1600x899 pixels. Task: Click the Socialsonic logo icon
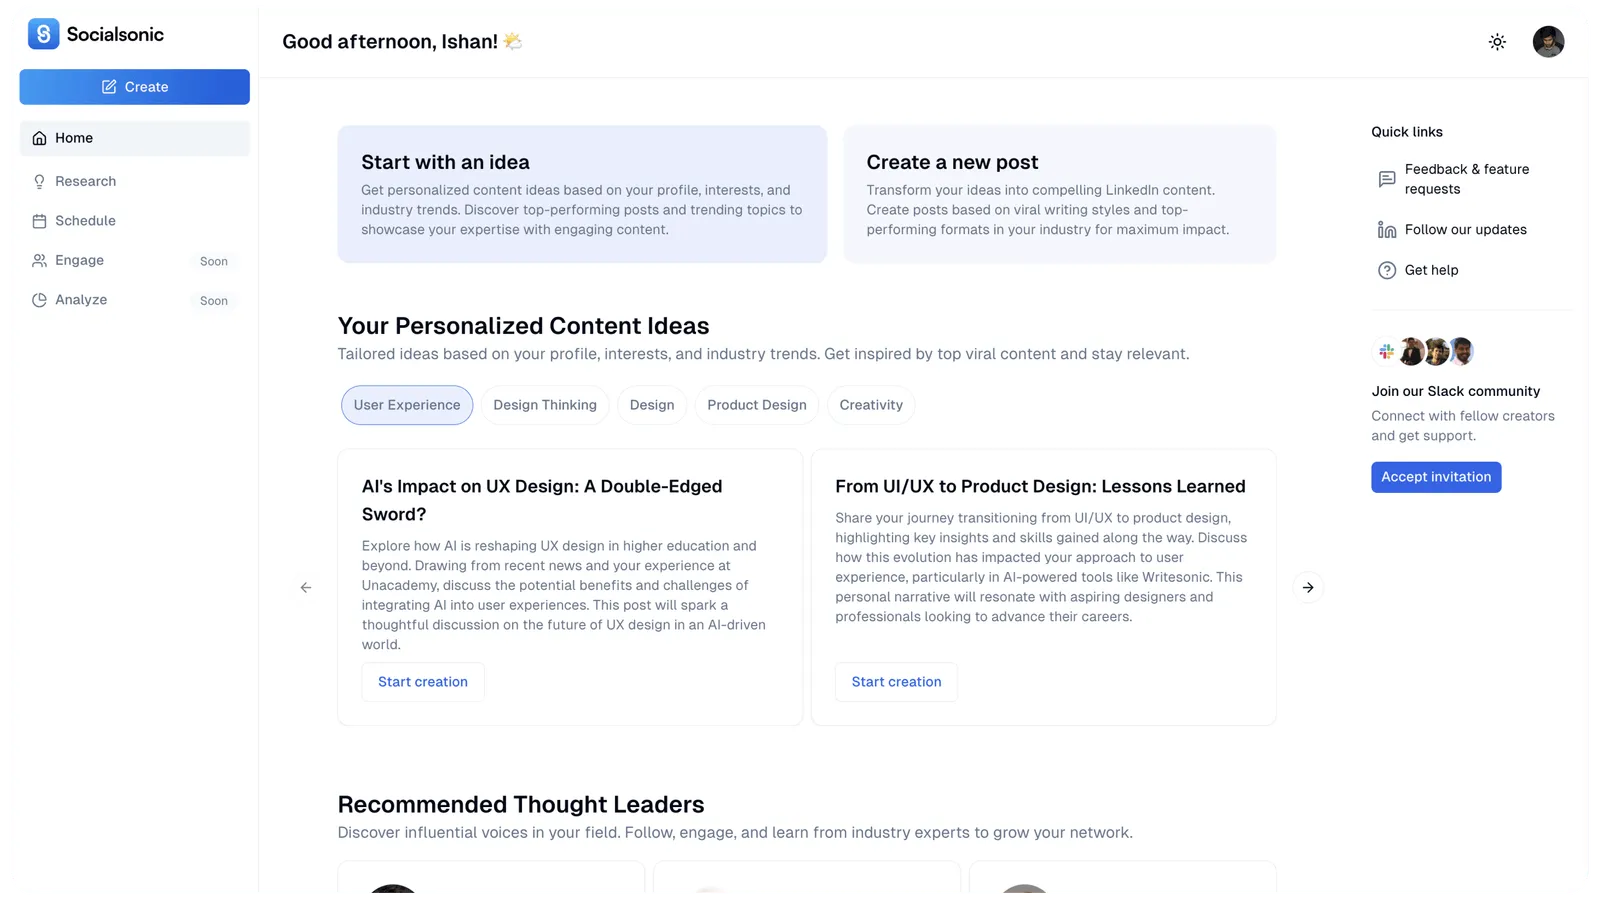pyautogui.click(x=43, y=34)
